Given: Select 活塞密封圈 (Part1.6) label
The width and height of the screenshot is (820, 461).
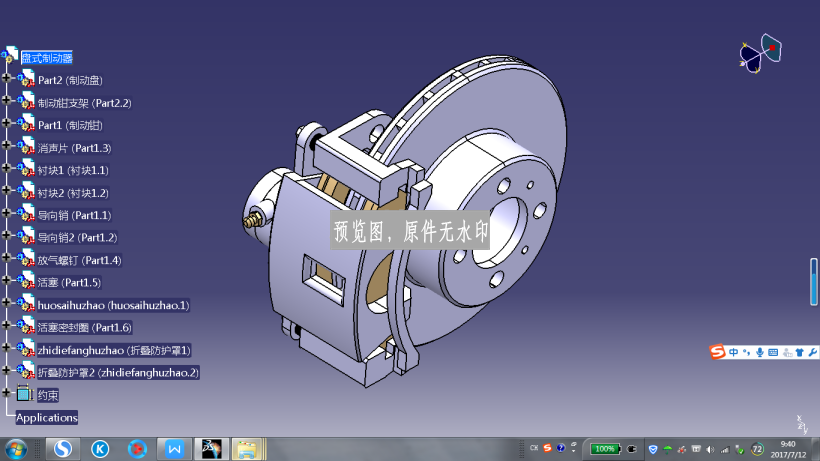Looking at the screenshot, I should [x=84, y=328].
